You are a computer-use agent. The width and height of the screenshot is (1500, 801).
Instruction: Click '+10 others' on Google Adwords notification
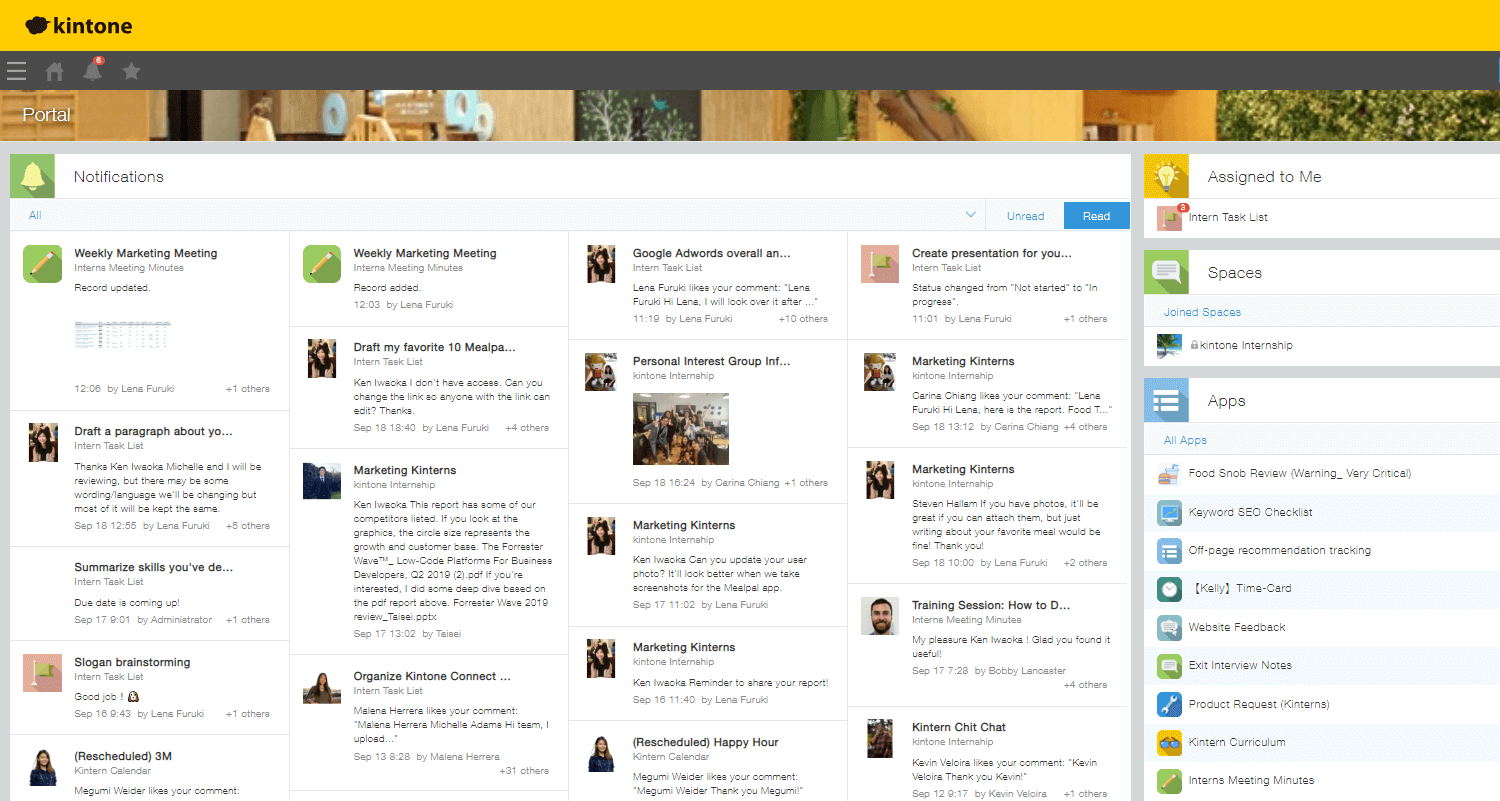803,319
